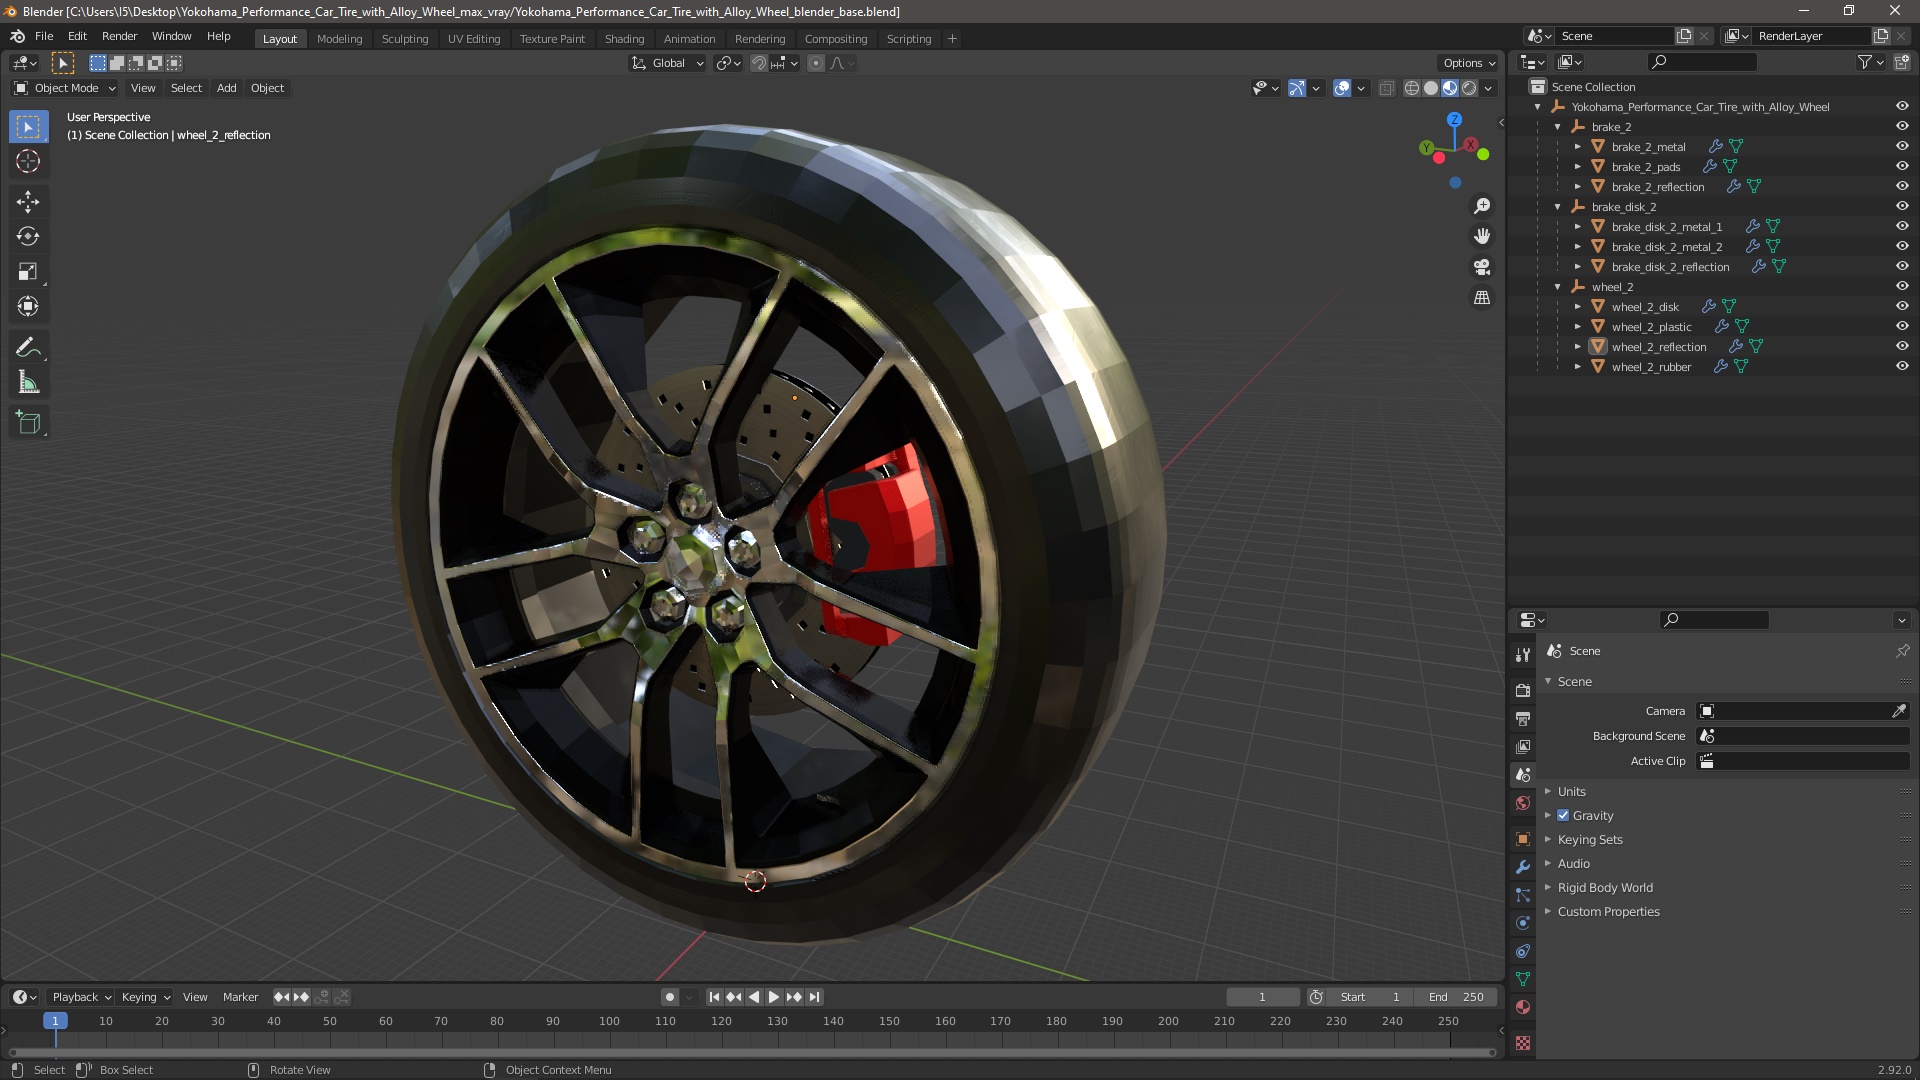Click the eyedropper next to Camera field
The height and width of the screenshot is (1080, 1920).
1898,711
